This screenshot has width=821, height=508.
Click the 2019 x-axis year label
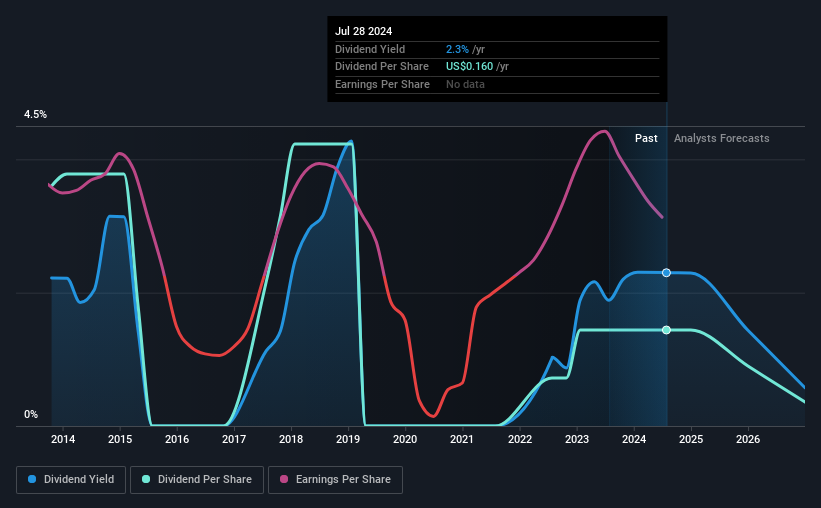point(348,439)
